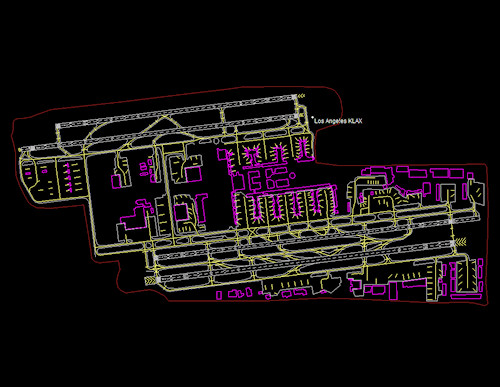Select the yellow chevrons at southeast runway end
Screen dimensions: 500x387
tap(461, 242)
